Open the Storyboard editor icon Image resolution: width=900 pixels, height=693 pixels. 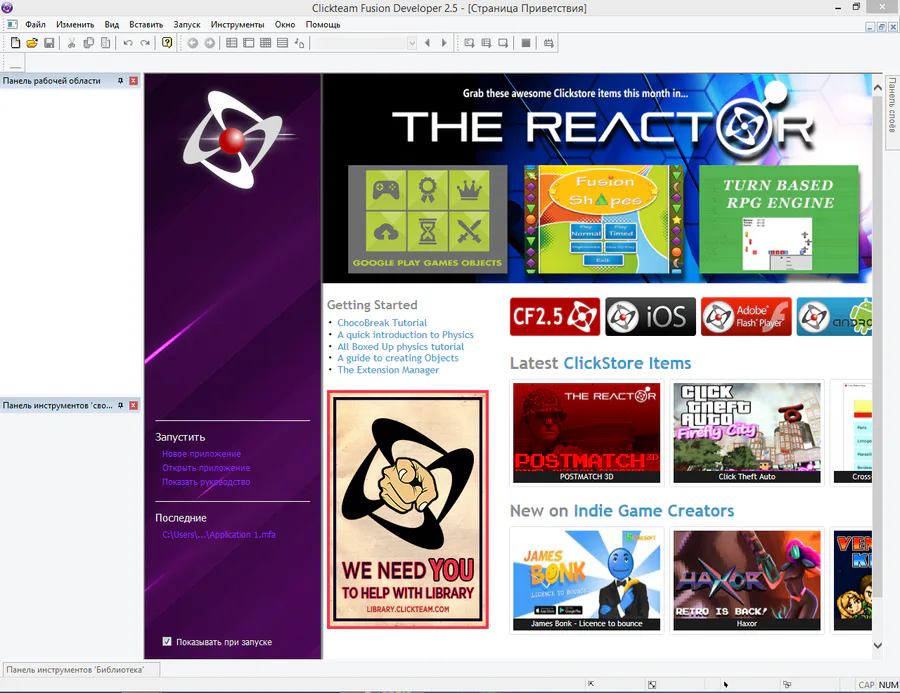231,43
